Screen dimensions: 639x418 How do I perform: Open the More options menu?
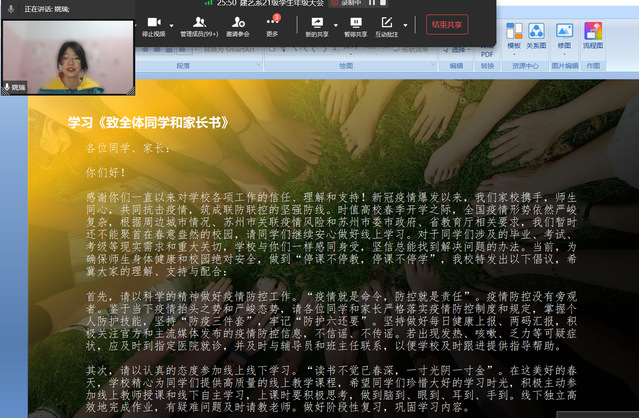coord(273,22)
